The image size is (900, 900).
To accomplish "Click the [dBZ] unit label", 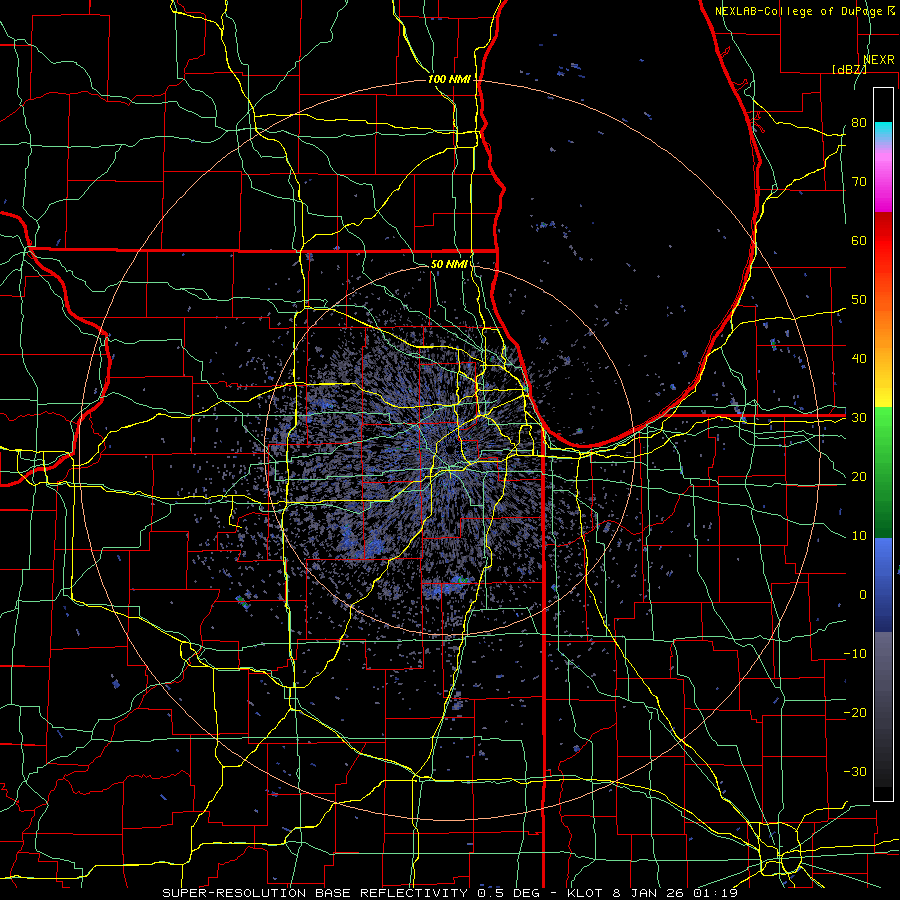I will 849,69.
